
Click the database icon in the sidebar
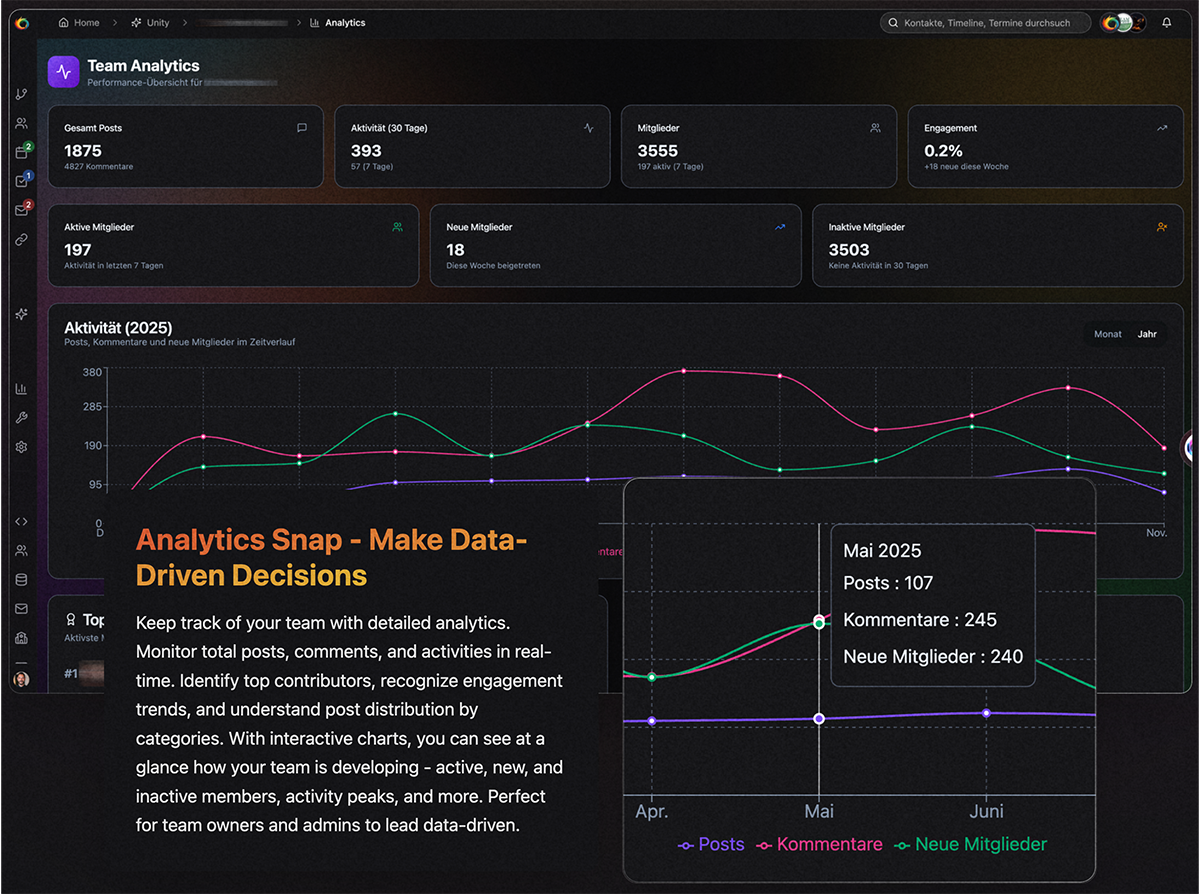[x=21, y=579]
